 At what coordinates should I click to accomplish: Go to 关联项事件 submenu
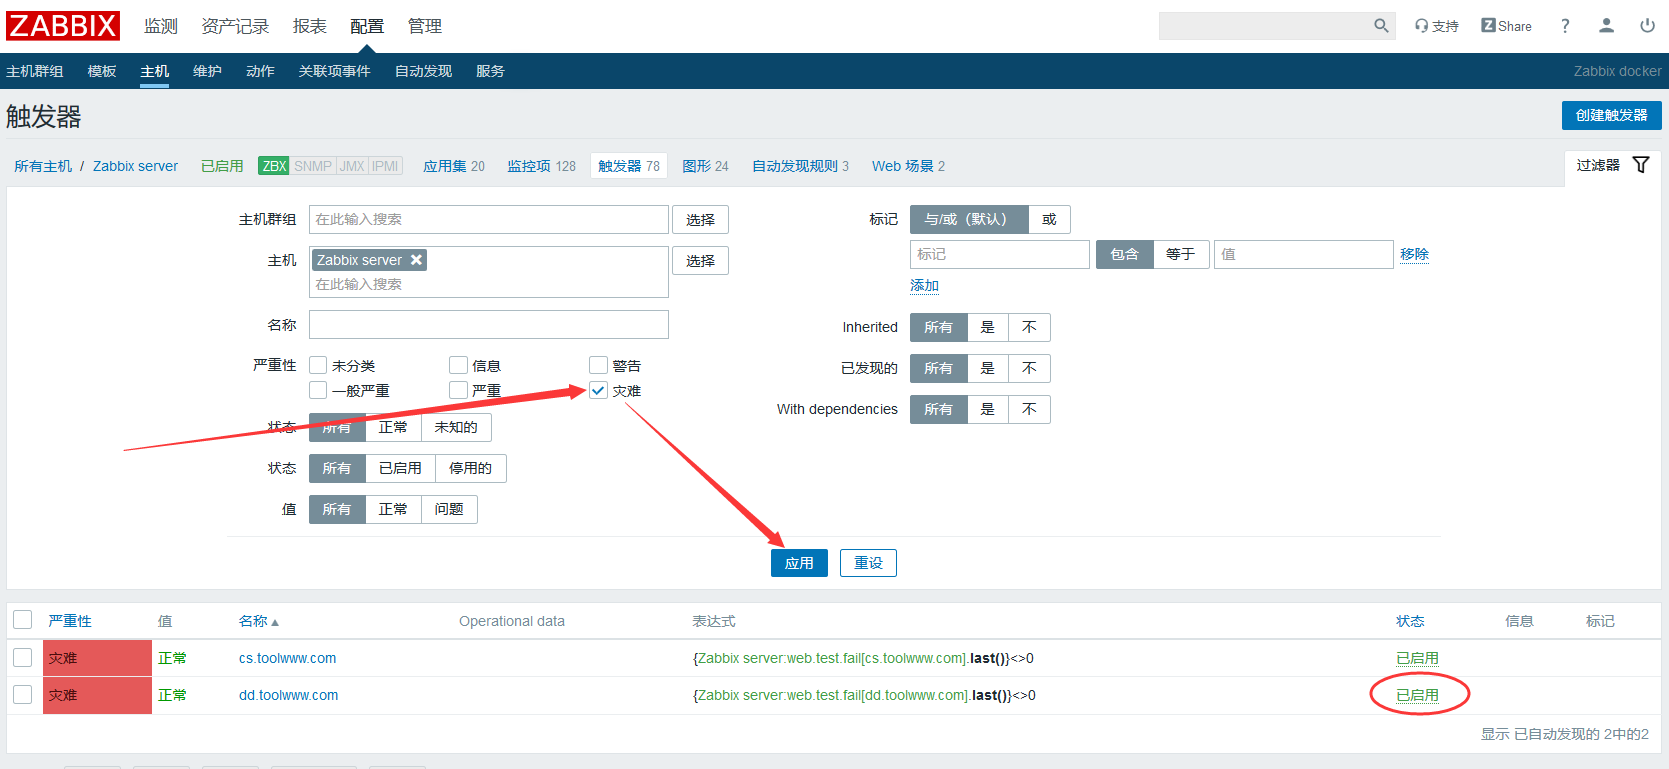point(334,71)
